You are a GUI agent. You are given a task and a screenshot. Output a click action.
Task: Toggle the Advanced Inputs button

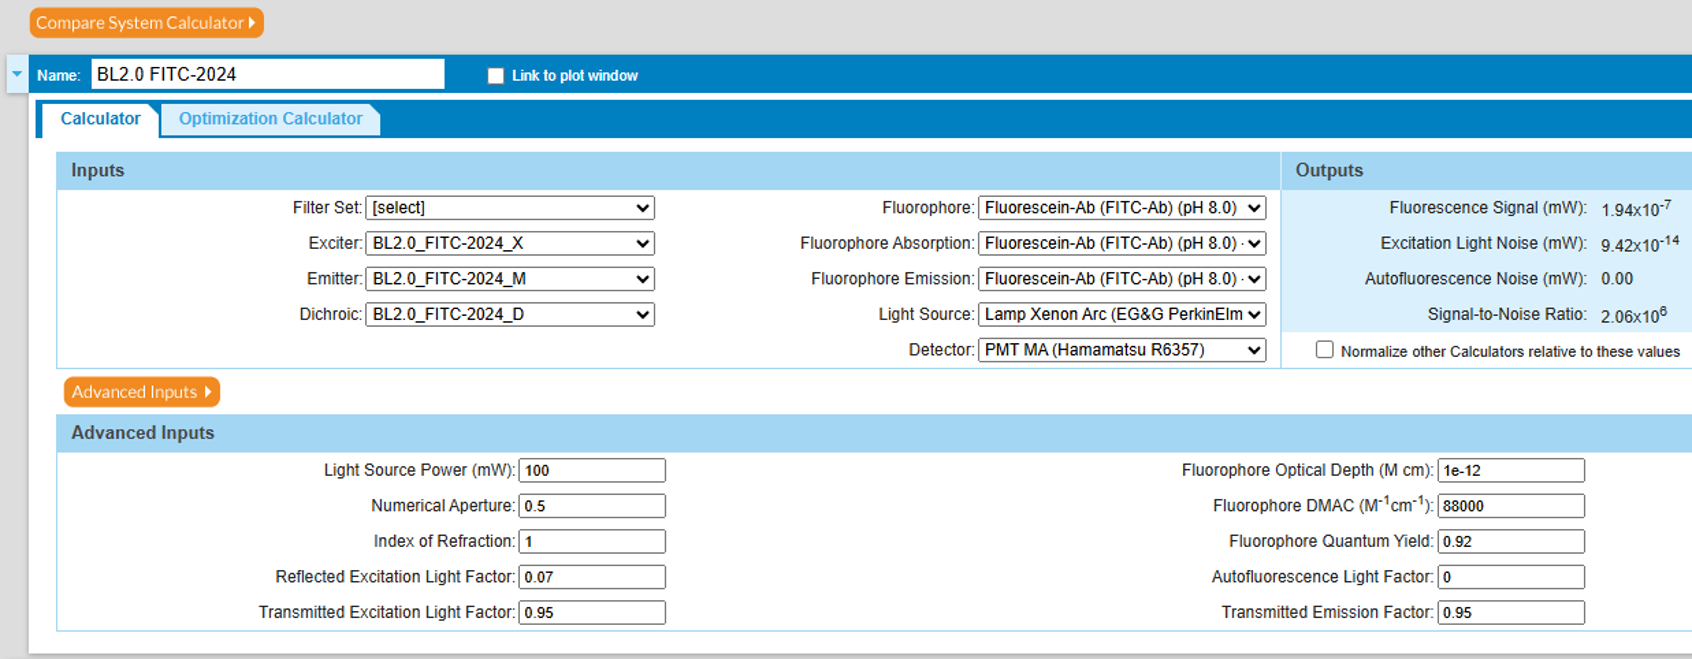tap(141, 392)
